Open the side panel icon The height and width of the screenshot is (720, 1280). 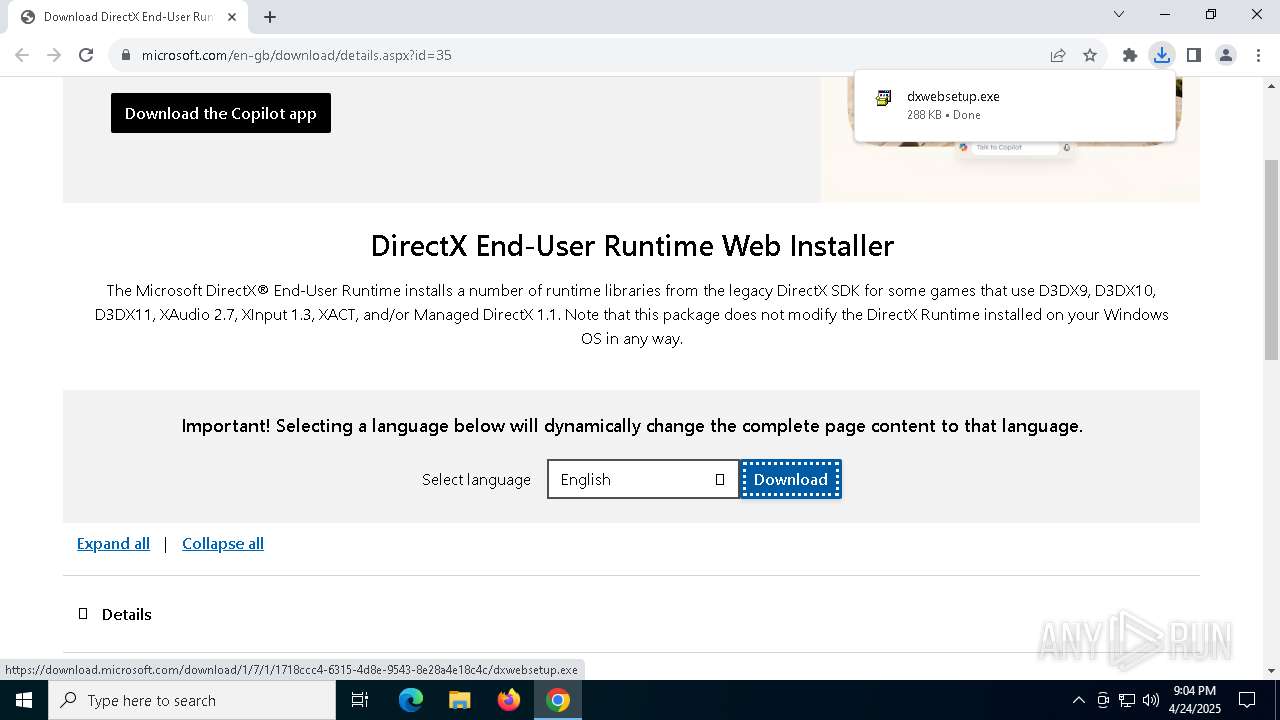pos(1194,55)
